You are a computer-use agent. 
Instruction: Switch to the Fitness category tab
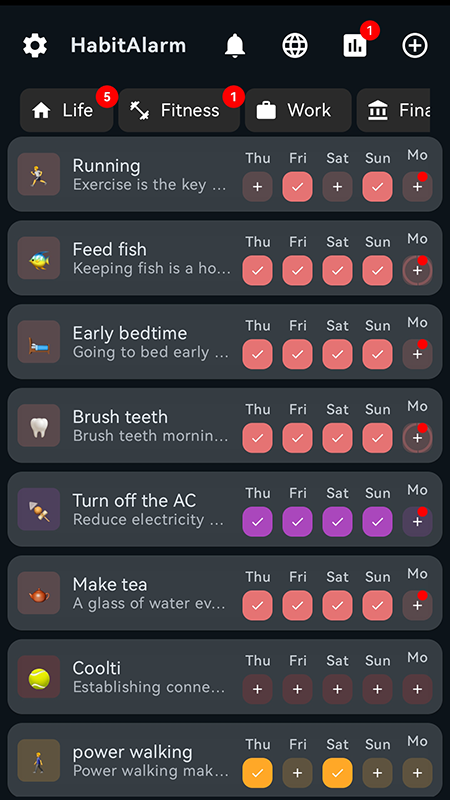pyautogui.click(x=179, y=110)
